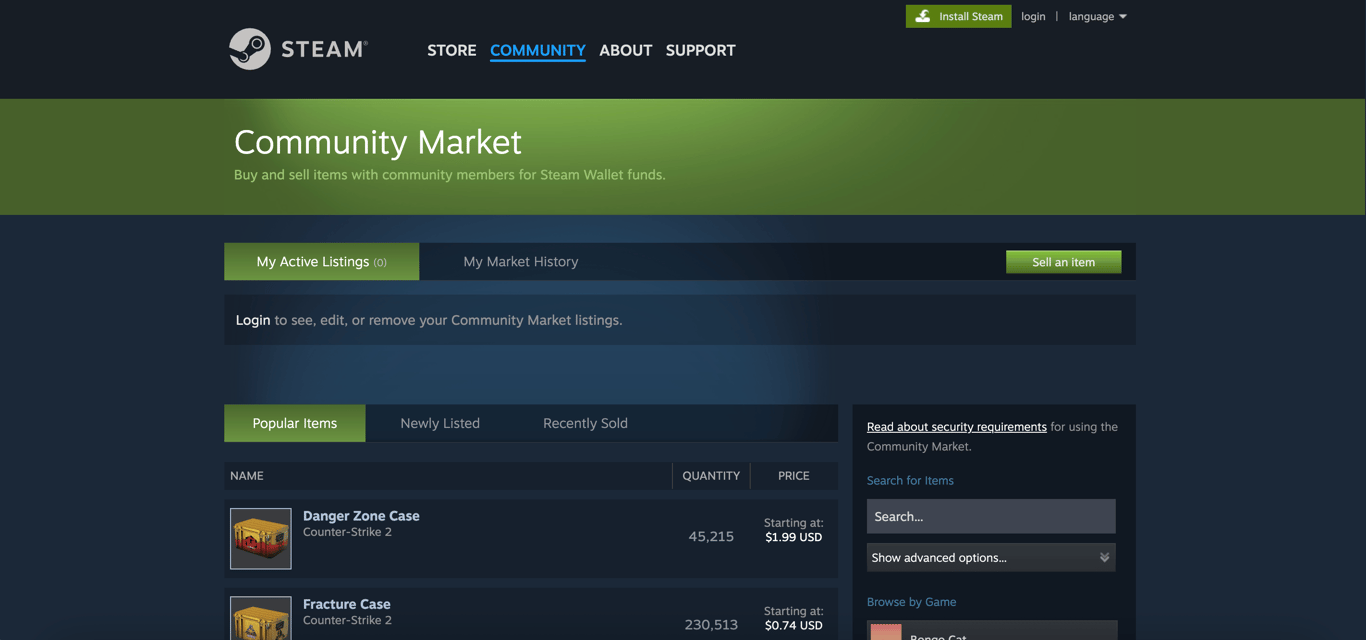Click the Community Market title
1366x640 pixels.
(x=378, y=142)
